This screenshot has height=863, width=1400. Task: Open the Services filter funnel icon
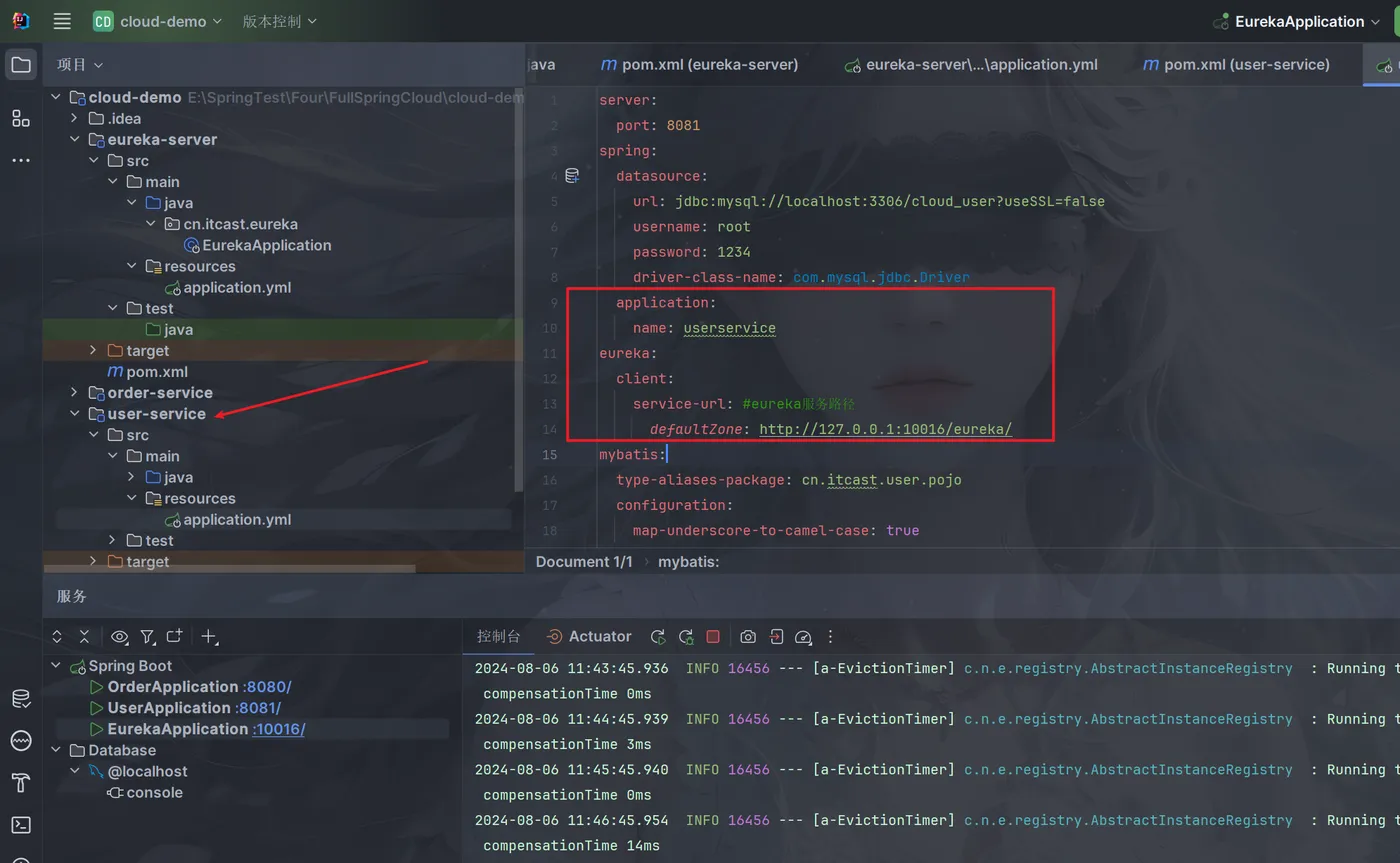coord(148,636)
